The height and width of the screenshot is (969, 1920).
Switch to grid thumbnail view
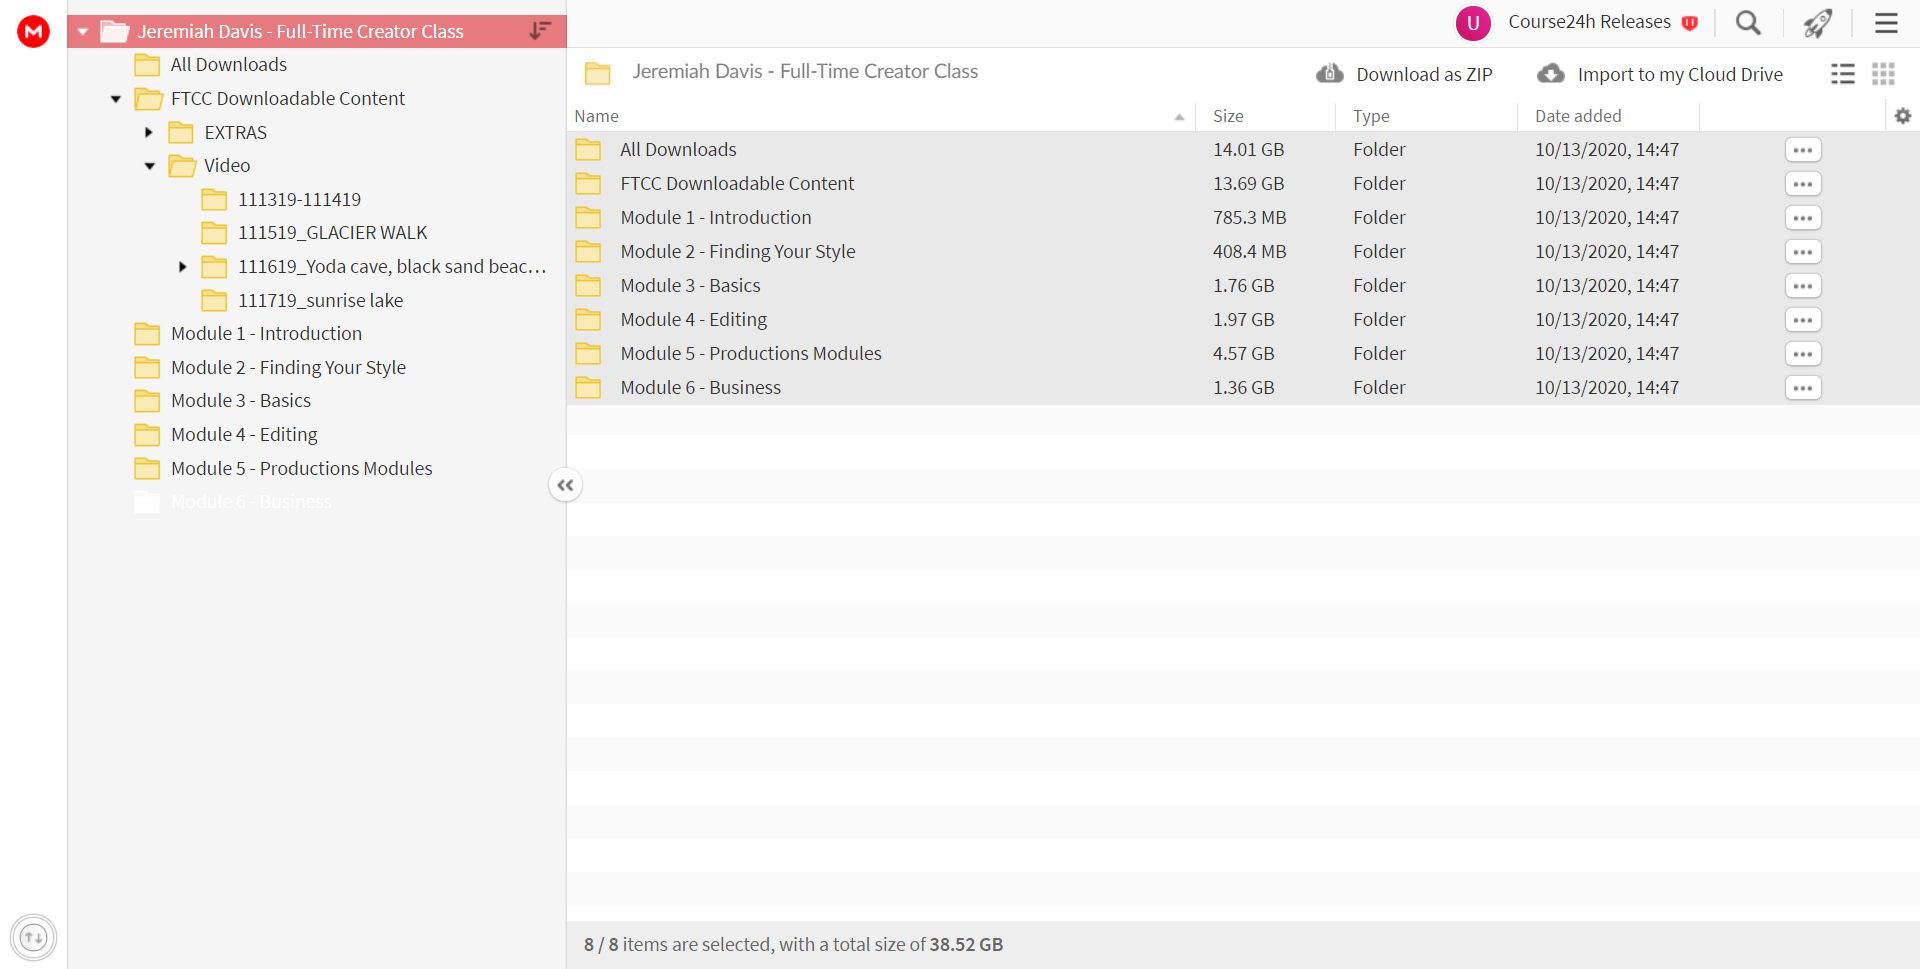(1883, 74)
